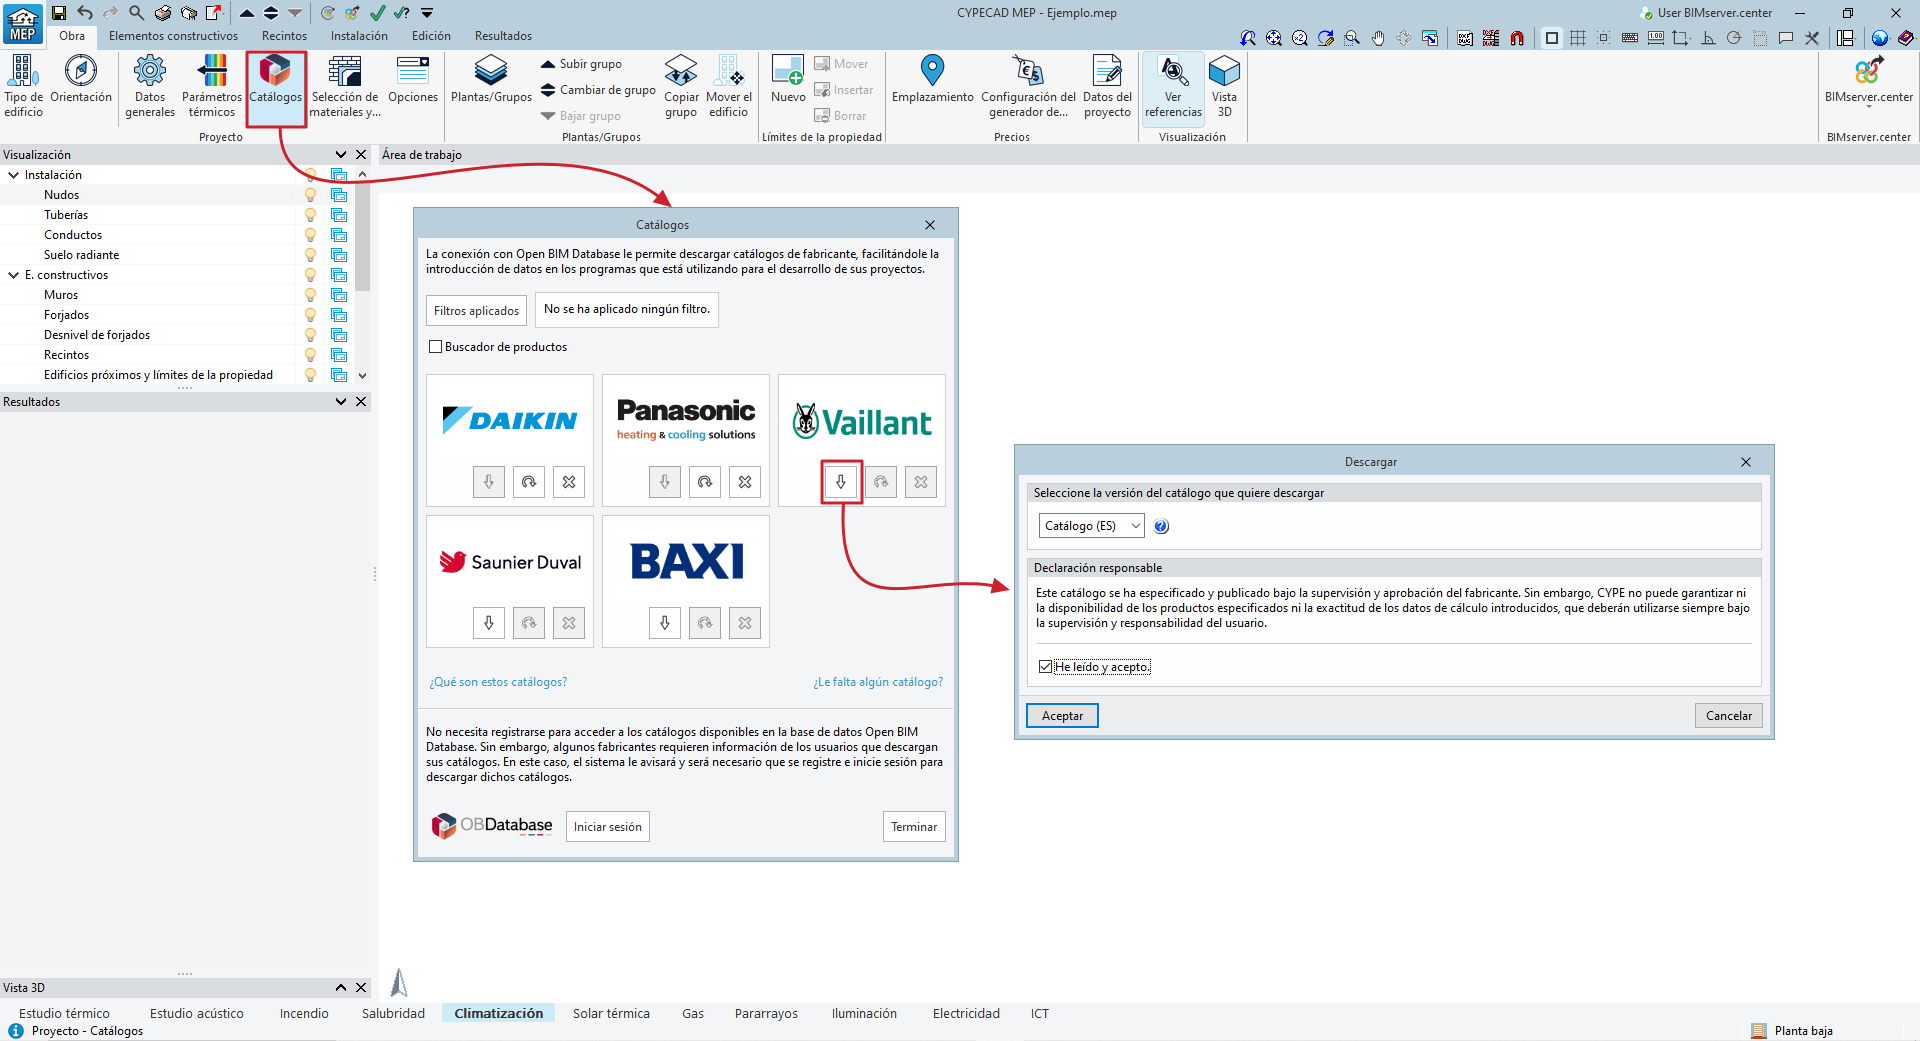Click the BIMserver.center ribbon icon
Screen dimensions: 1920x1041
(1868, 72)
